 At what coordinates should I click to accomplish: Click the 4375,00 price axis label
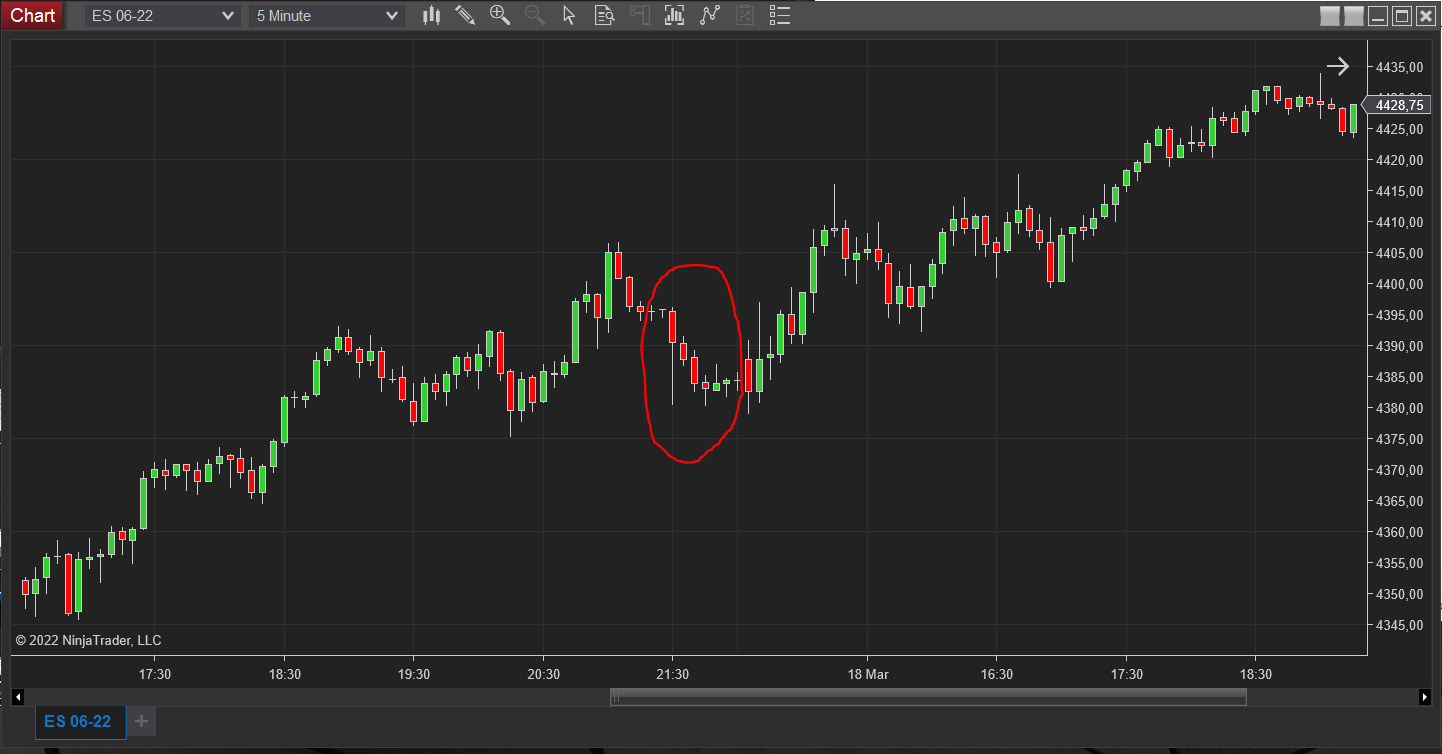coord(1399,439)
